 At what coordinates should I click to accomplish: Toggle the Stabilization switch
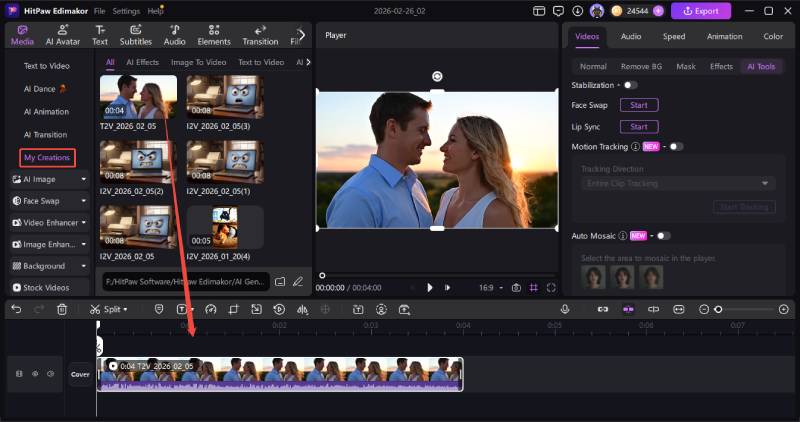click(x=630, y=85)
